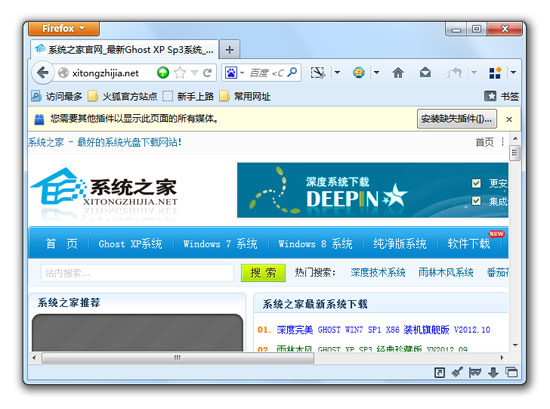Click the 安装缺失插件 button
Viewport: 550px width, 409px height.
[457, 119]
